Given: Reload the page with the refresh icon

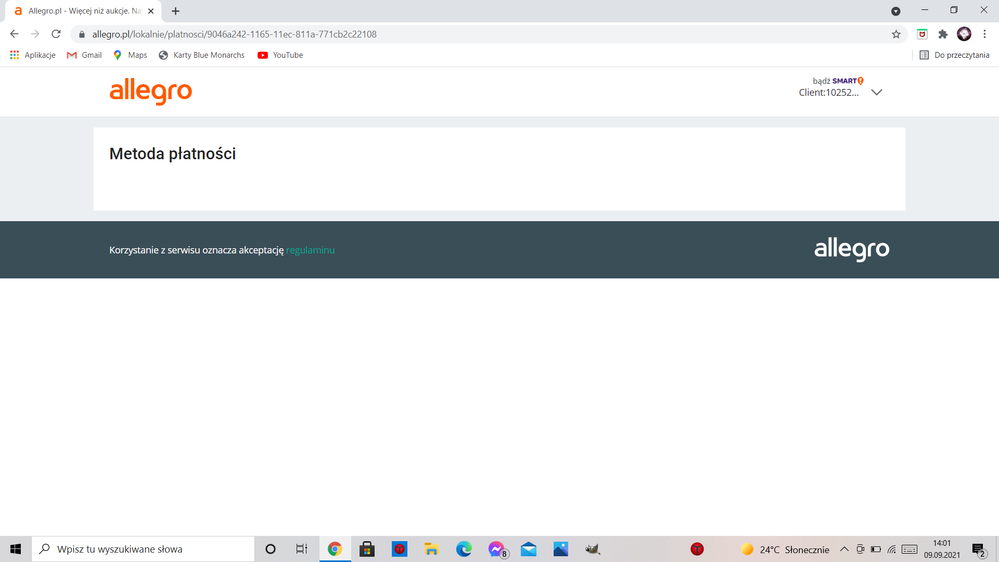Looking at the screenshot, I should (x=56, y=34).
